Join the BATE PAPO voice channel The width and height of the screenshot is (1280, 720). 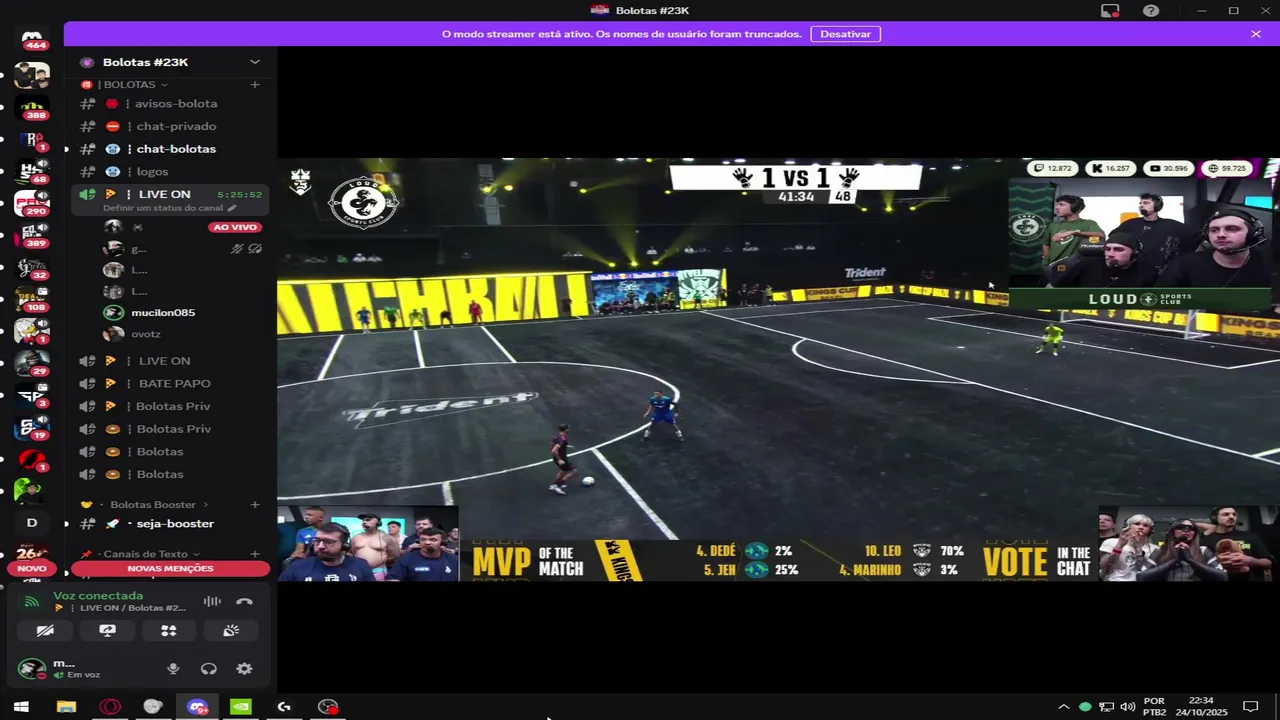click(x=170, y=384)
